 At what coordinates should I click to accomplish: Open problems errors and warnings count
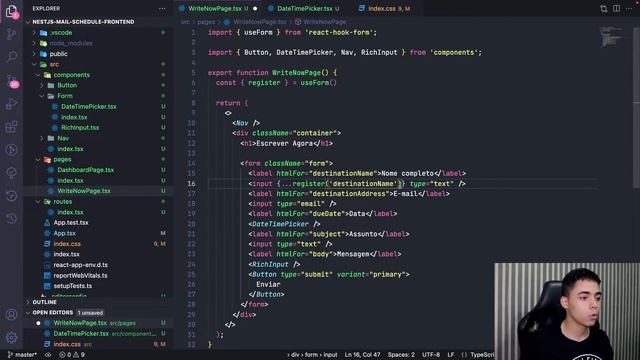point(72,355)
